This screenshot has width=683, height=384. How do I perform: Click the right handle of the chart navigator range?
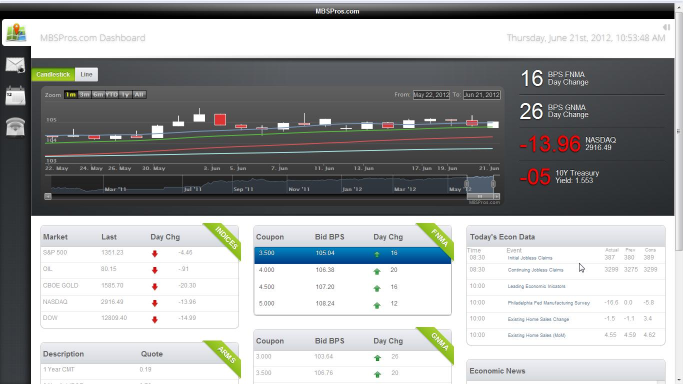(x=493, y=184)
